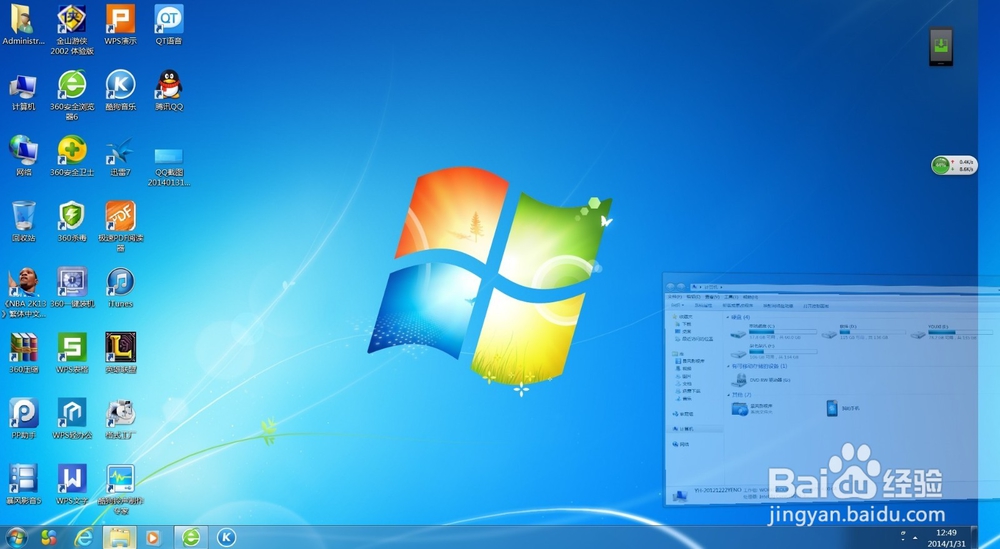Launch 英雄联盟 League of Legends shortcut
Image resolution: width=1000 pixels, height=549 pixels.
pos(121,353)
